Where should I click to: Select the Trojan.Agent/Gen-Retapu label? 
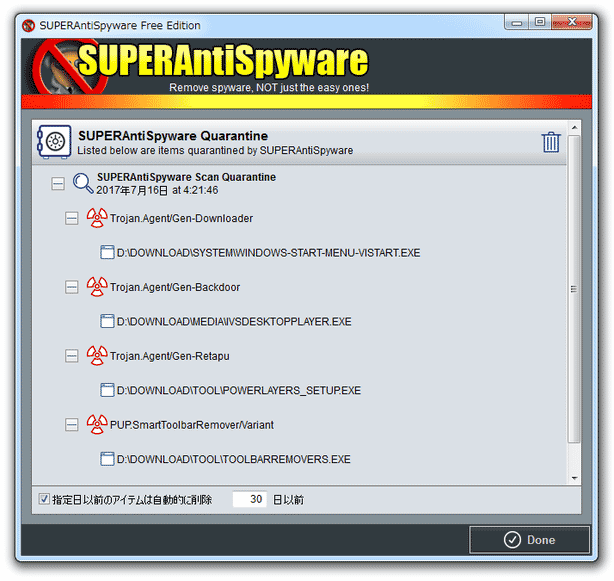pyautogui.click(x=170, y=356)
